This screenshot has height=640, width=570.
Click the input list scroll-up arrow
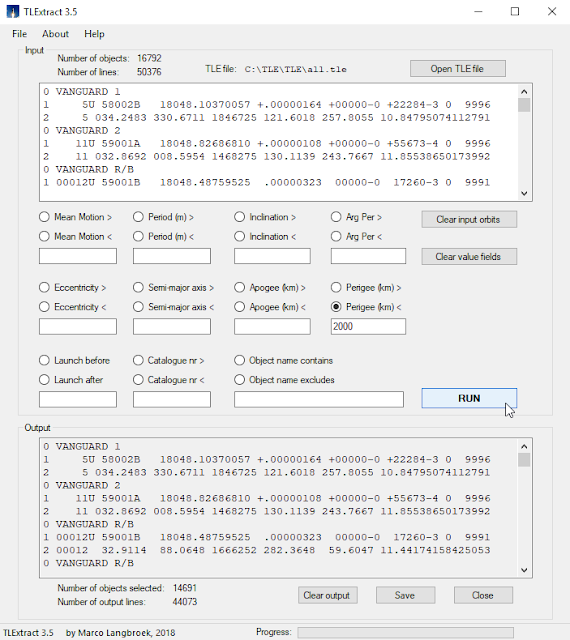(x=524, y=92)
